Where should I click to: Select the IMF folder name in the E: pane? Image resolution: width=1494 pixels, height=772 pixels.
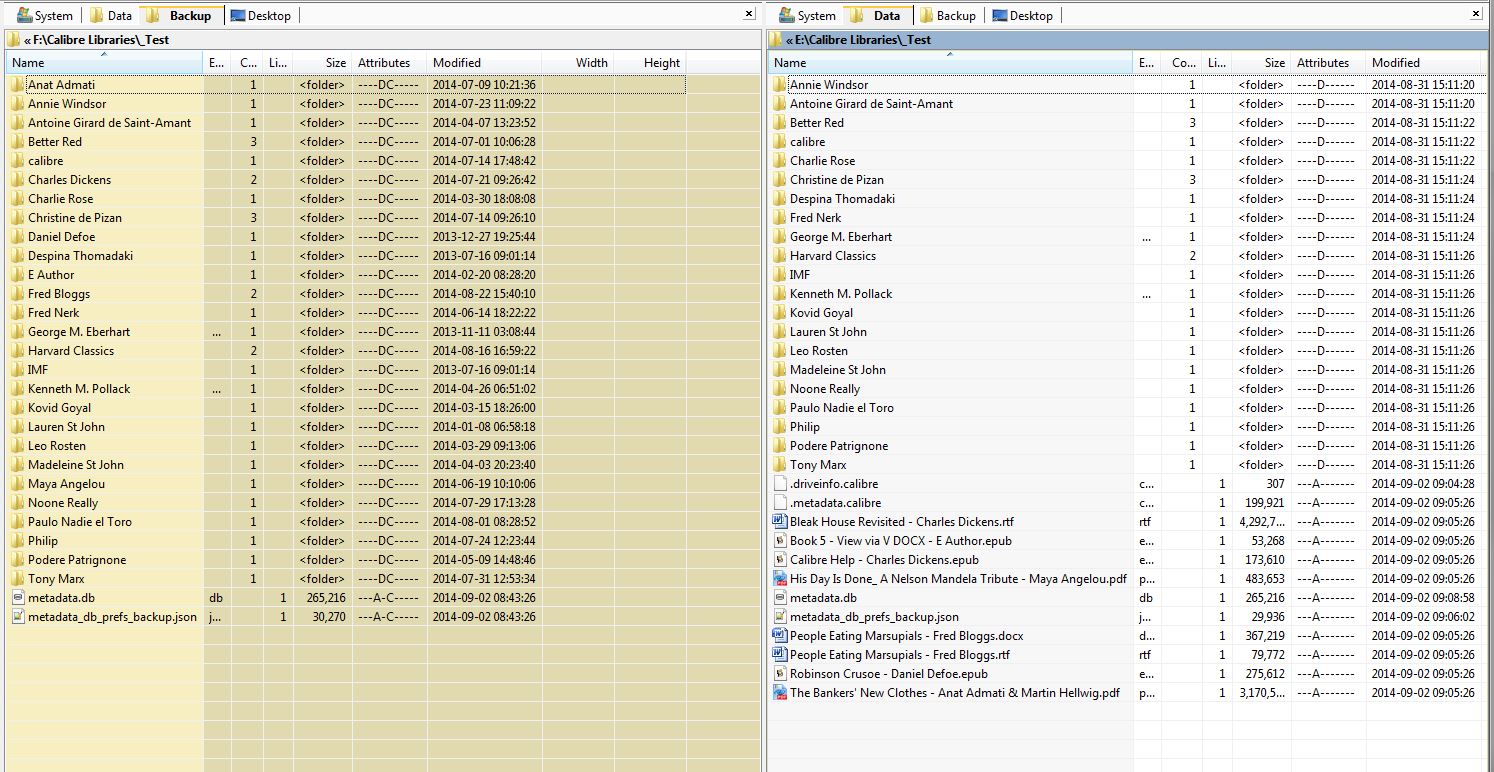(x=800, y=275)
